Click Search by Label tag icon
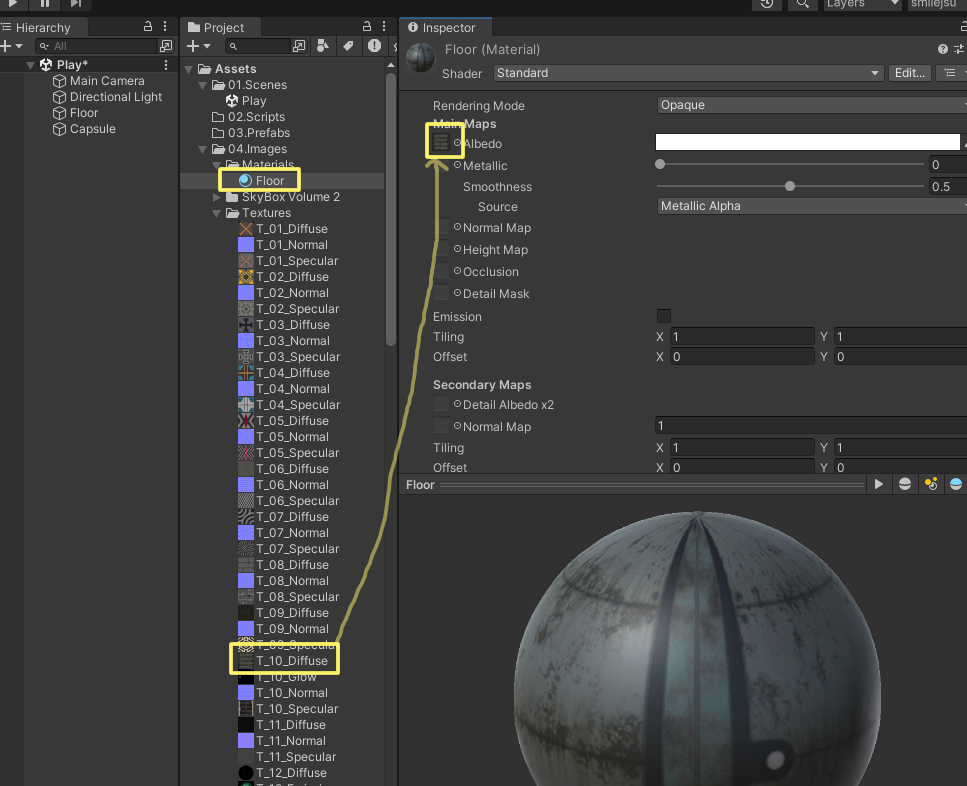The height and width of the screenshot is (786, 967). (348, 46)
